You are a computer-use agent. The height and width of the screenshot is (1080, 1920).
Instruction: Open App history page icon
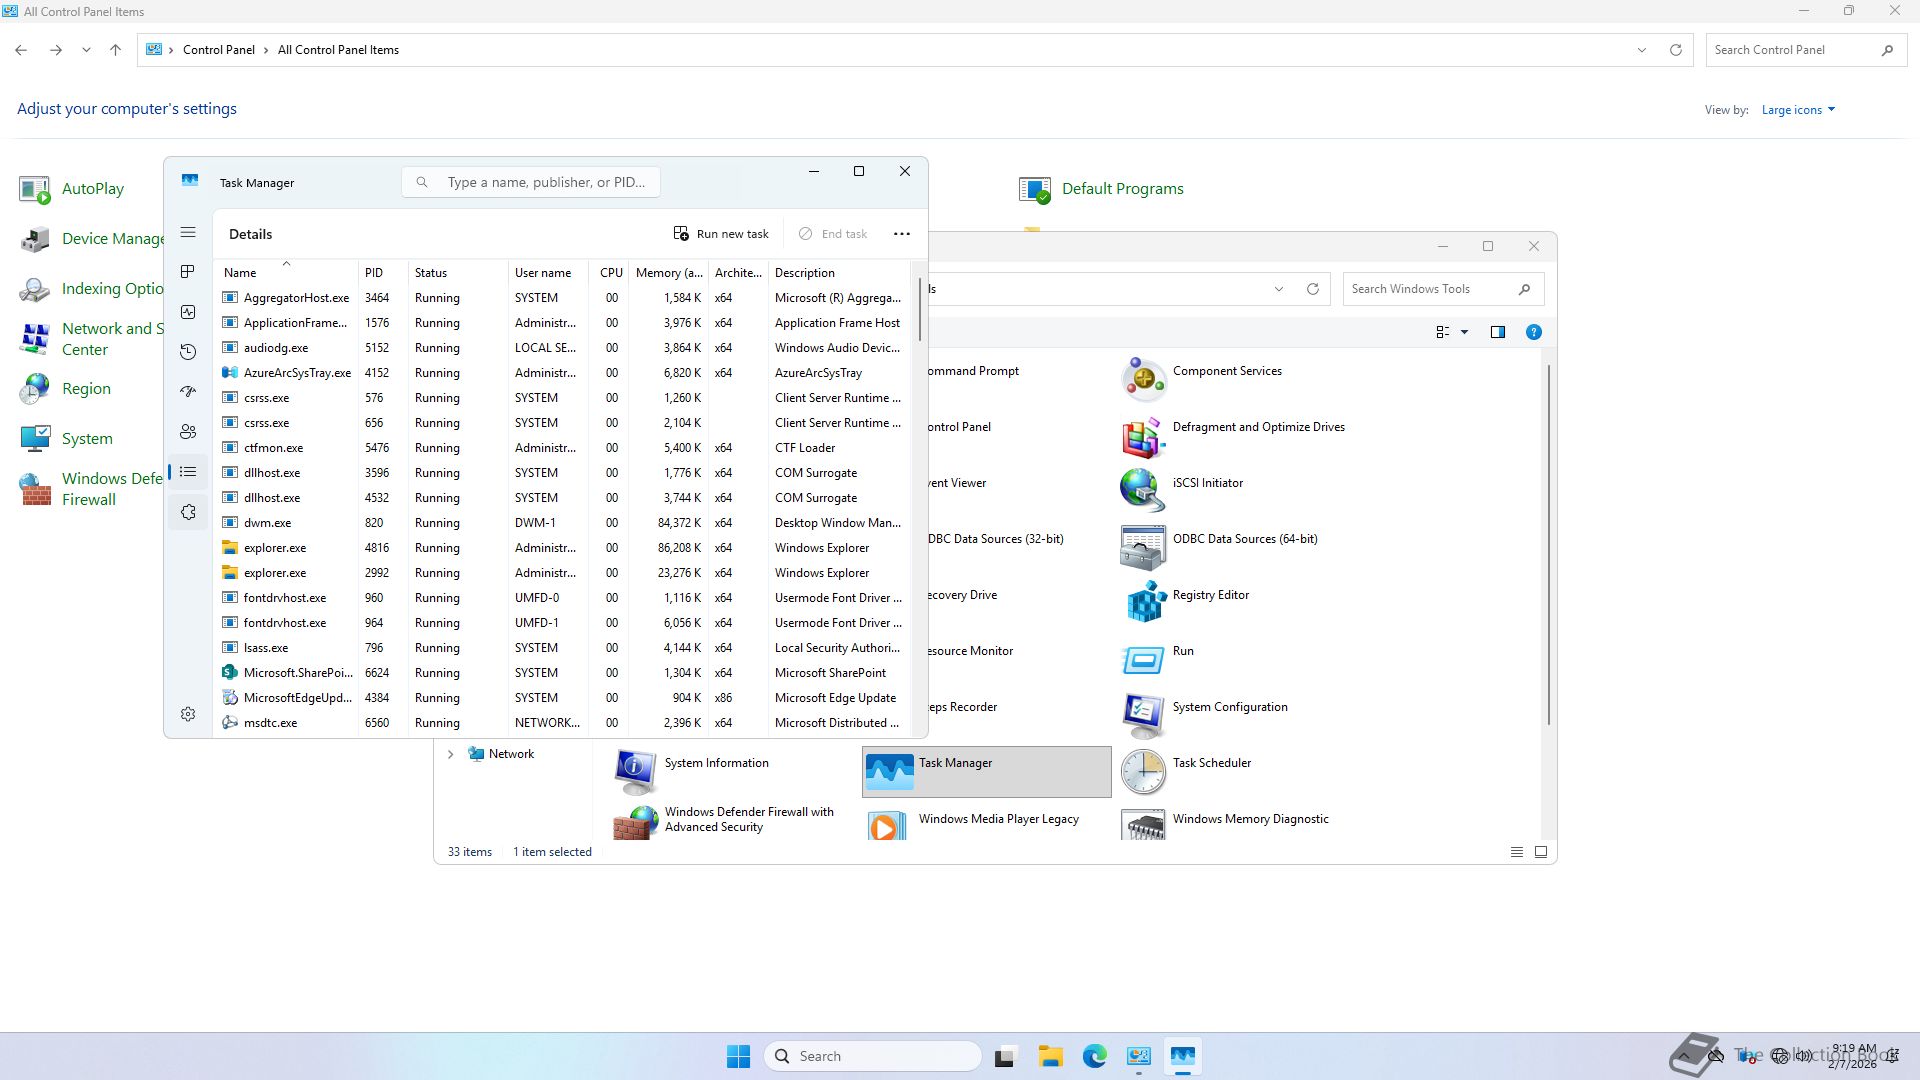(x=187, y=352)
